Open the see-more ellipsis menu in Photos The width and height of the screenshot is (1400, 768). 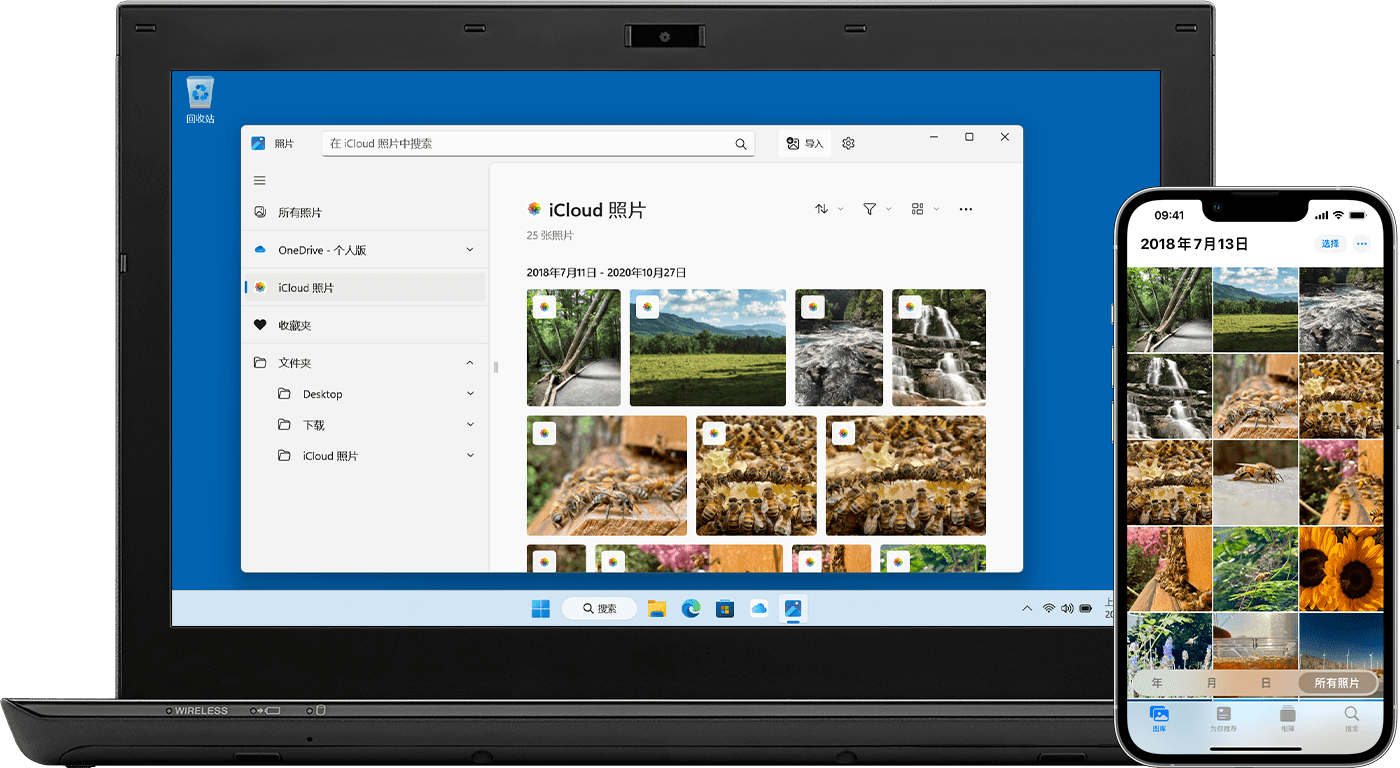coord(965,209)
